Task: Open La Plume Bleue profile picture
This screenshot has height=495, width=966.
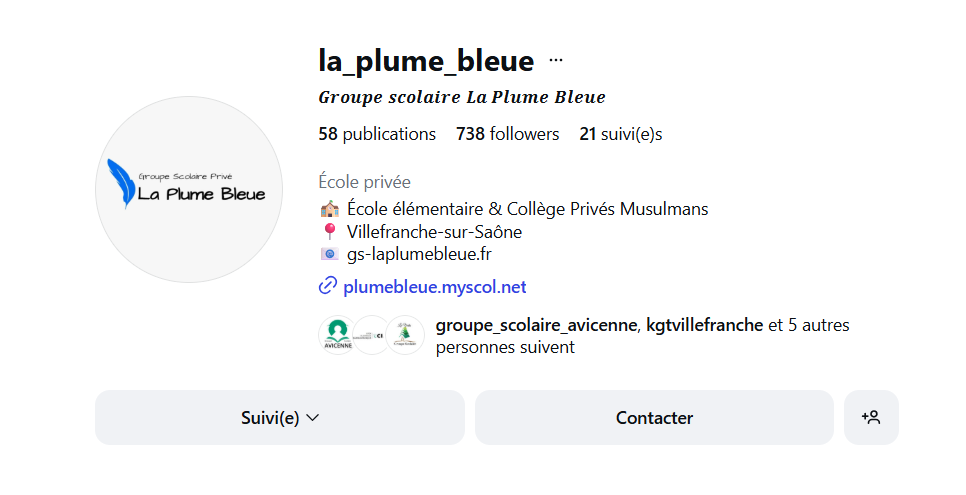Action: [x=189, y=189]
